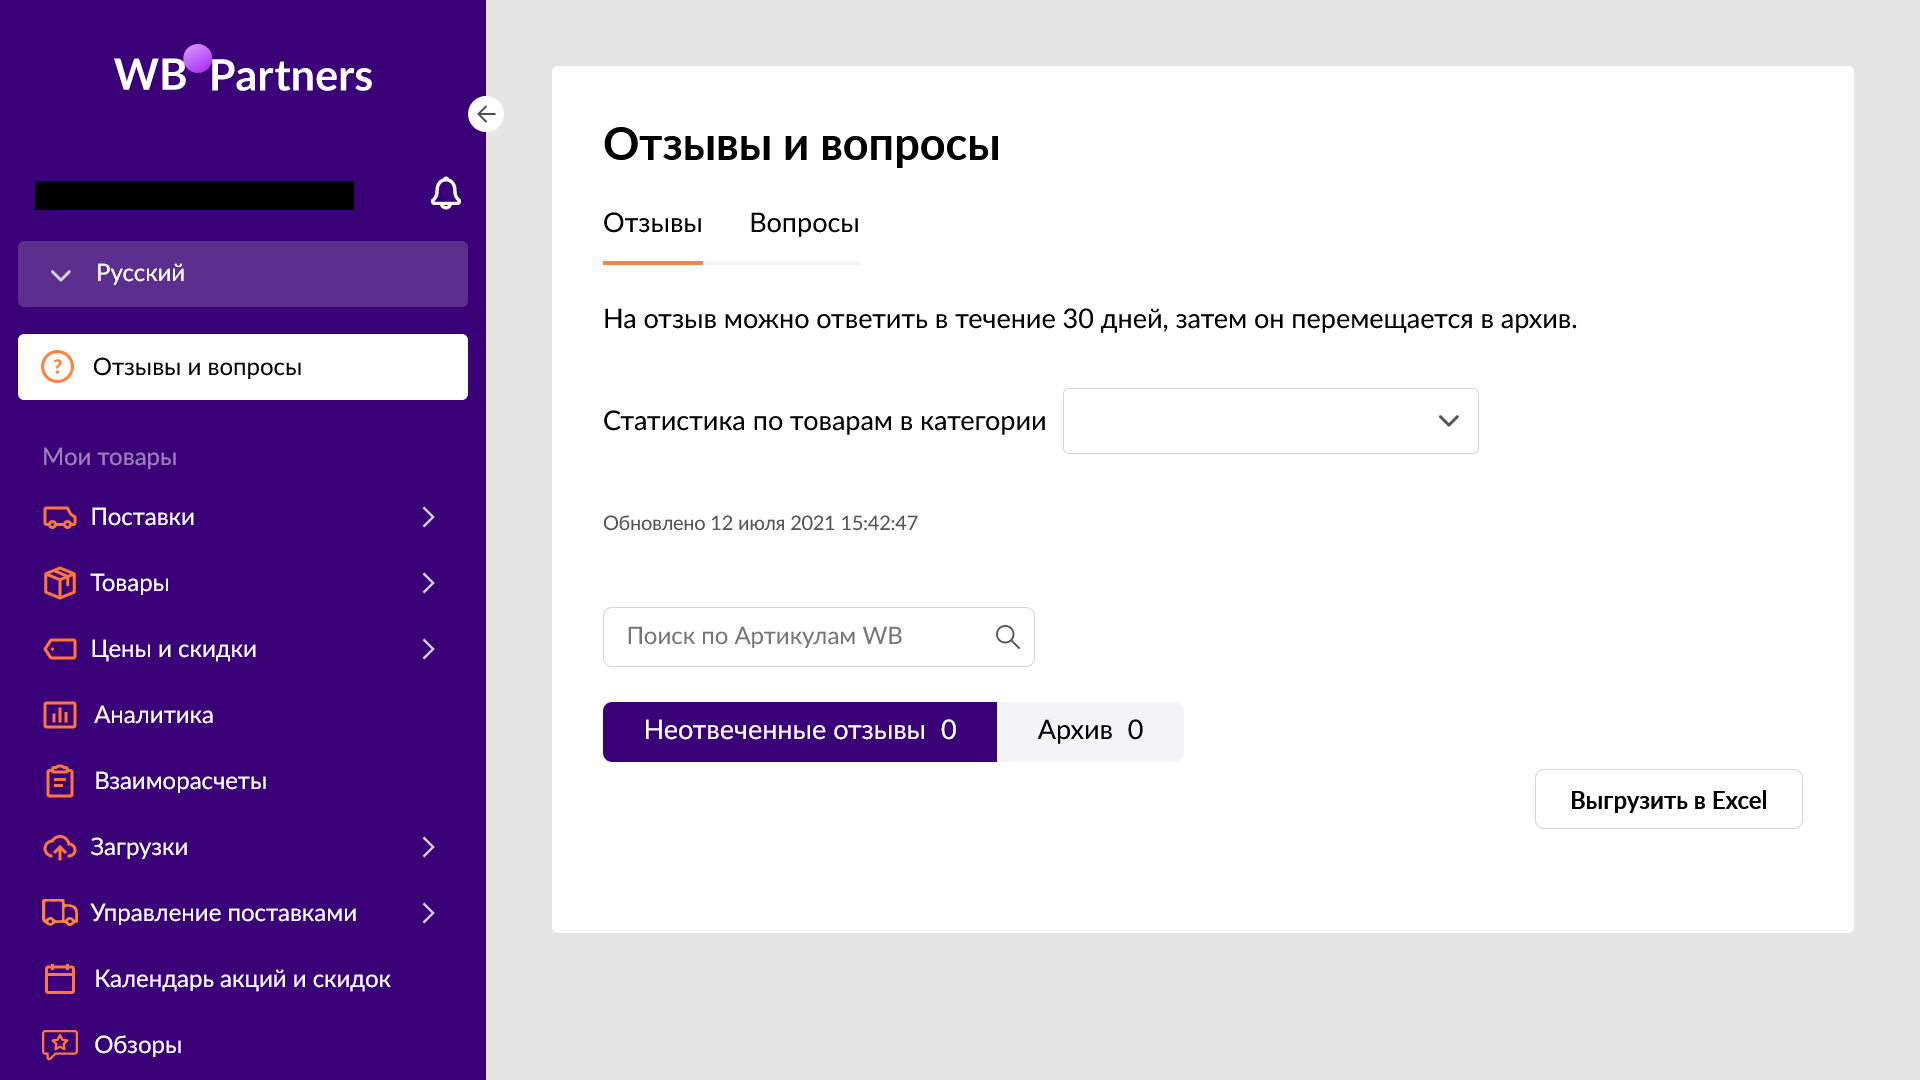Open the Русский language dropdown
Image resolution: width=1920 pixels, height=1080 pixels.
point(243,274)
